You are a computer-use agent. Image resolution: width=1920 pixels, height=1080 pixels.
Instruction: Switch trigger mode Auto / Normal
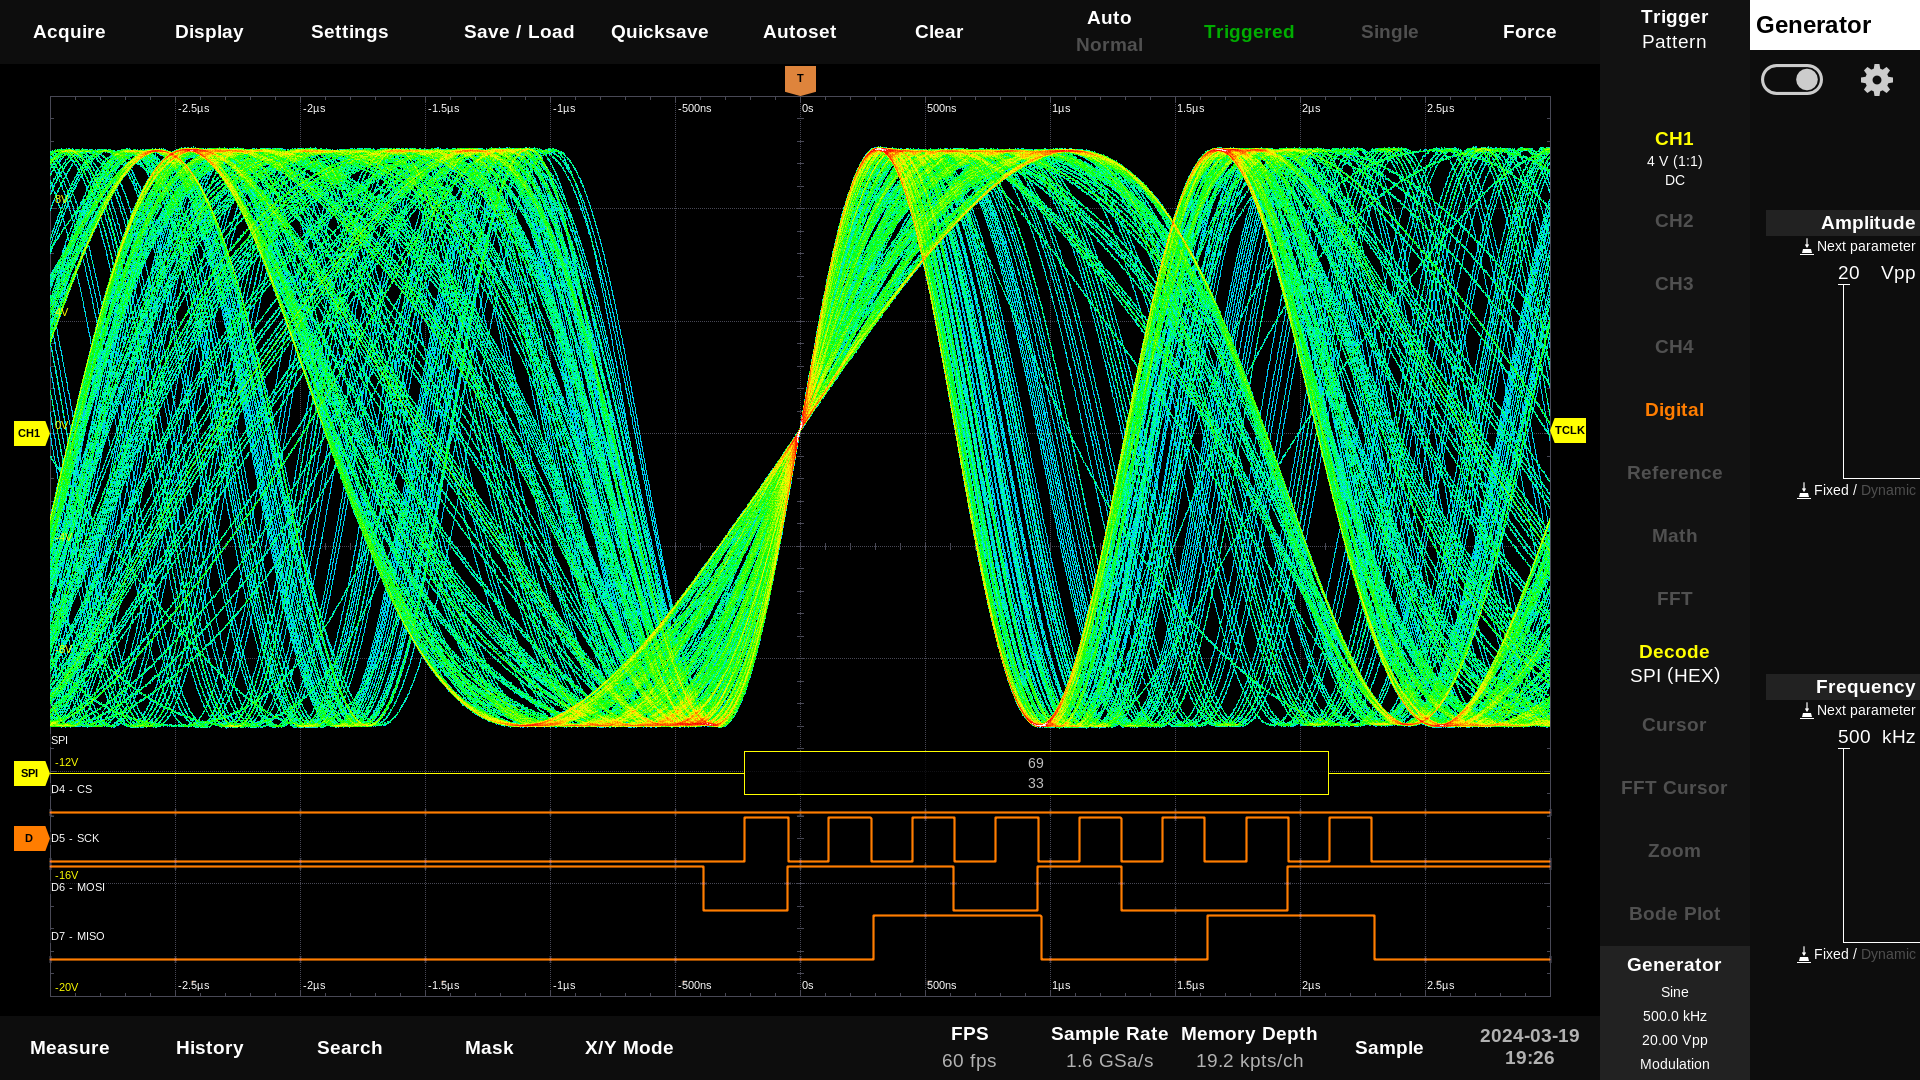coord(1109,32)
